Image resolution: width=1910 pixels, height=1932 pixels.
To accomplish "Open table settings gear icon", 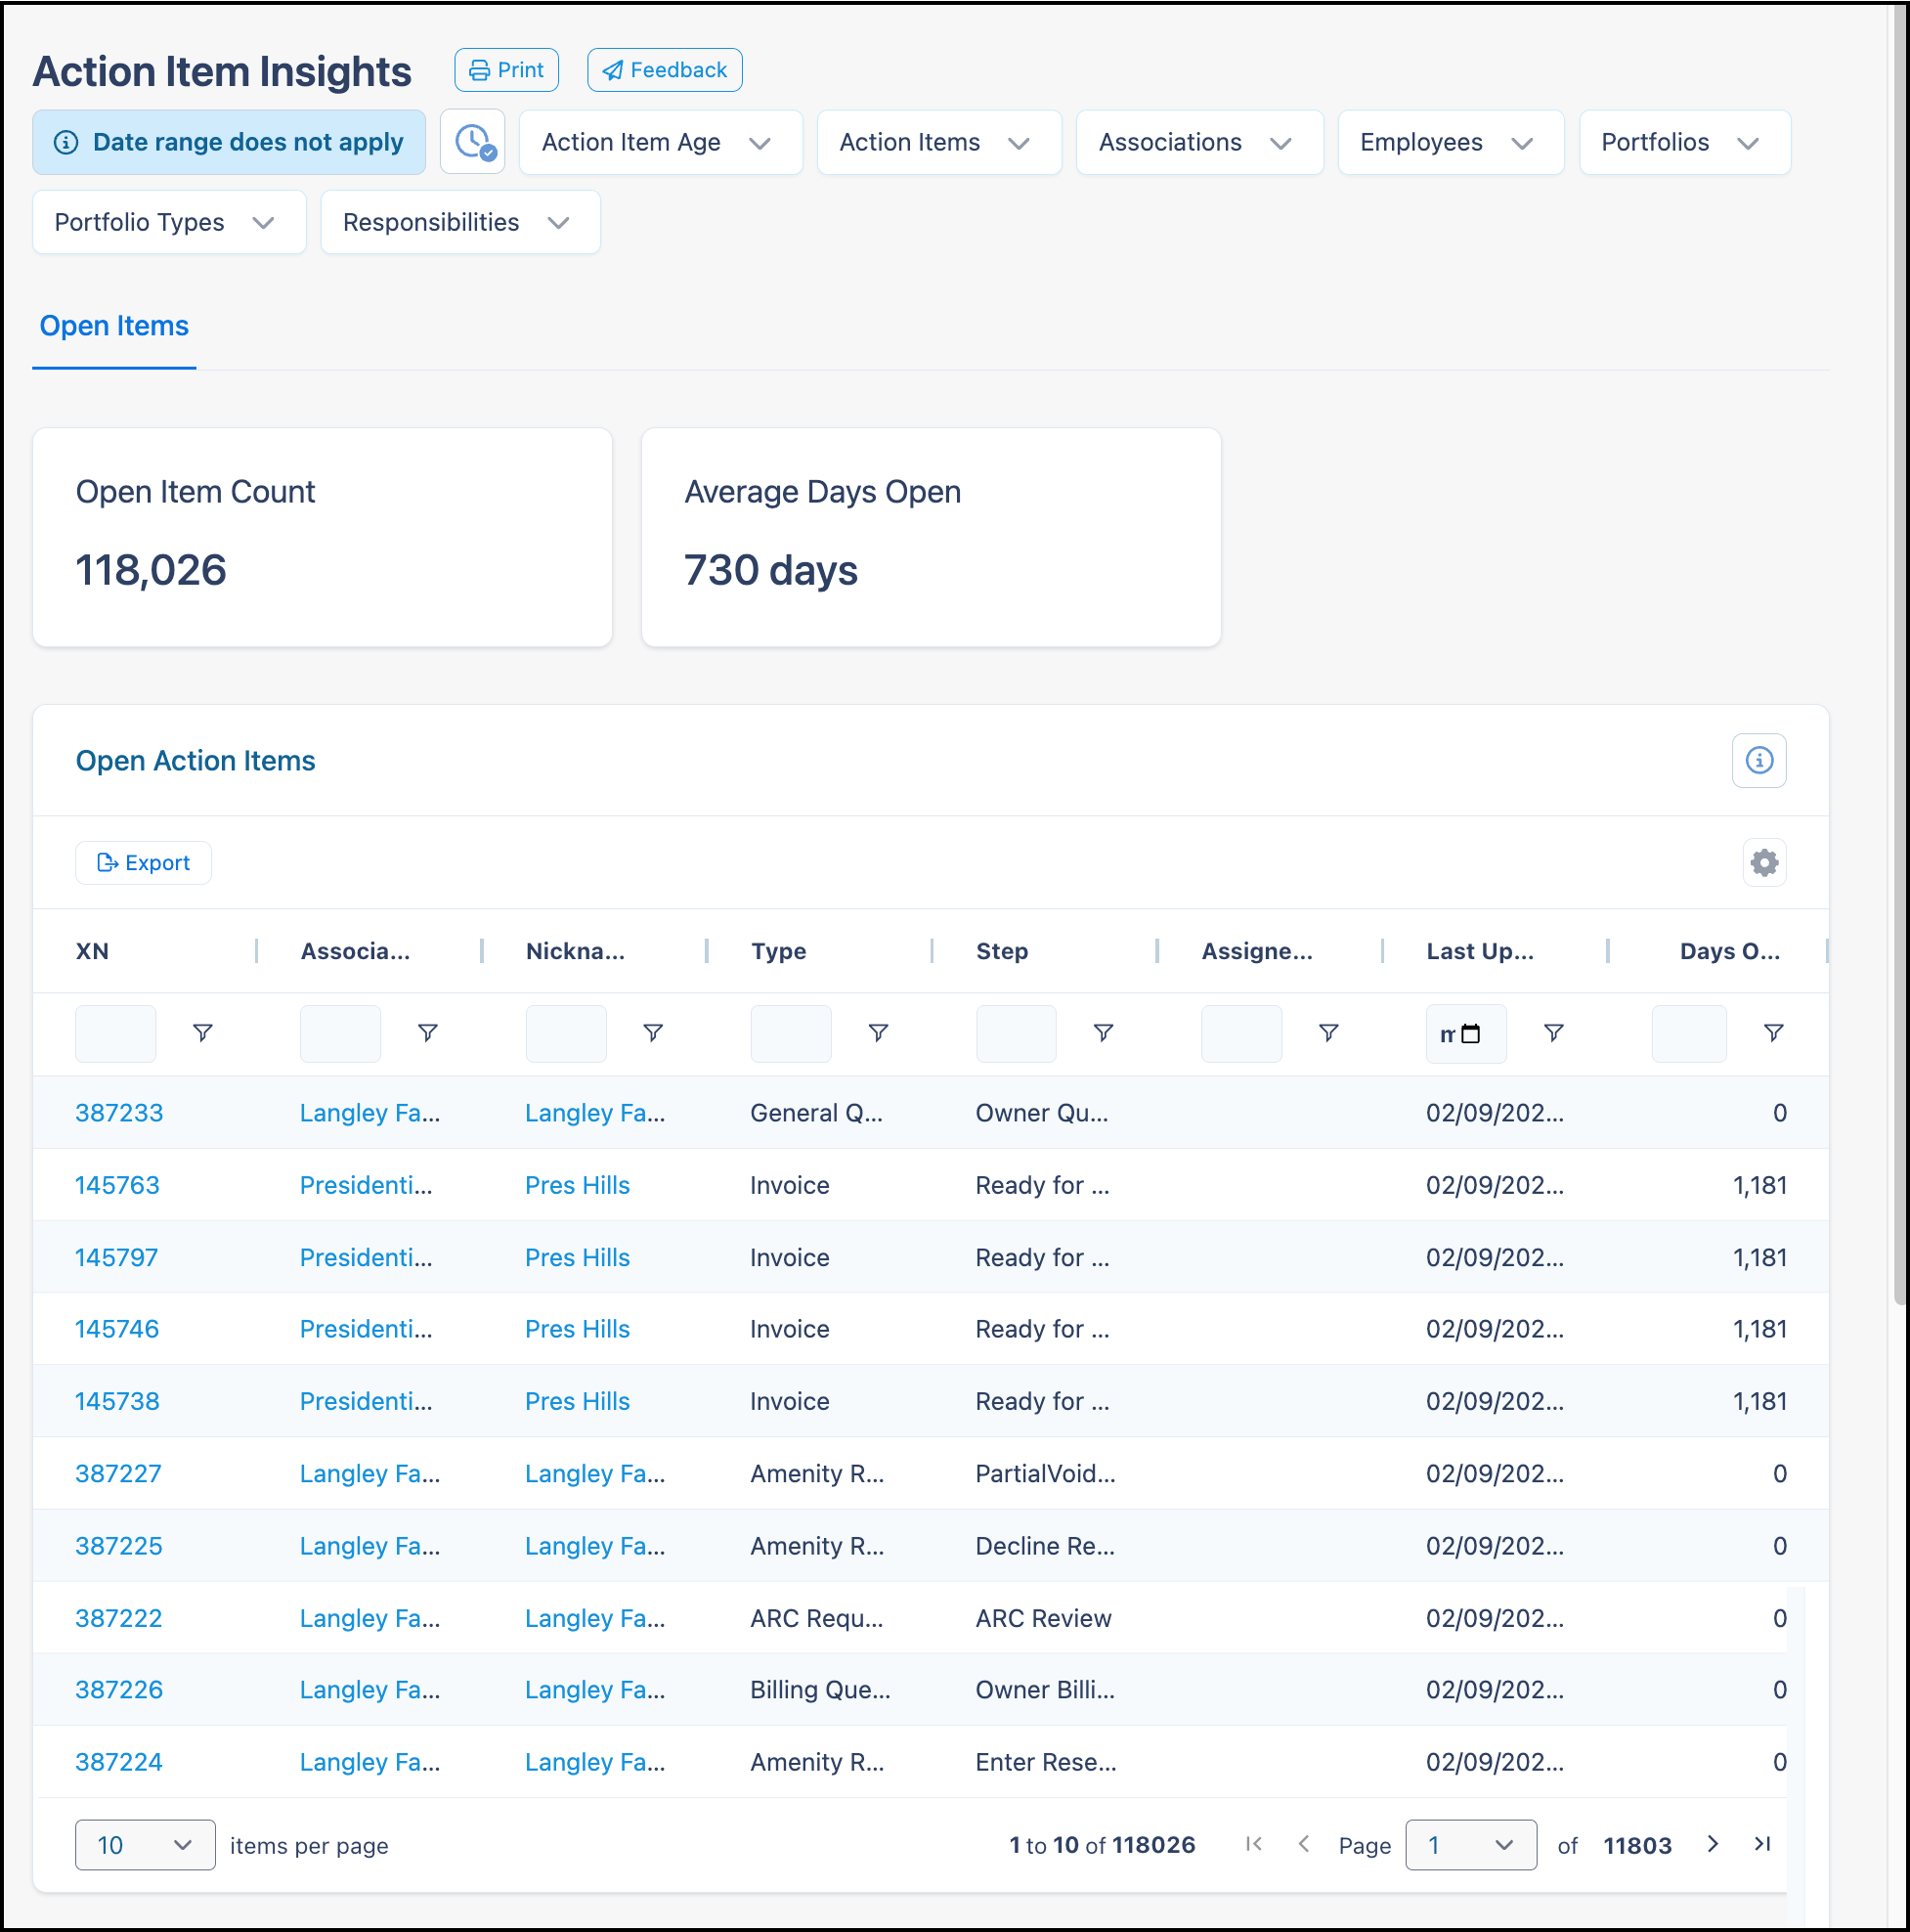I will coord(1764,862).
